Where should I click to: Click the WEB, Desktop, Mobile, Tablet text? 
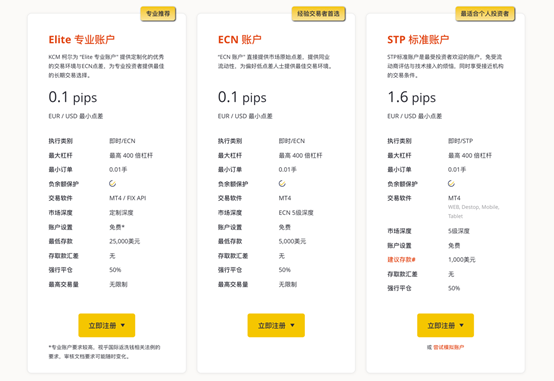tap(473, 211)
